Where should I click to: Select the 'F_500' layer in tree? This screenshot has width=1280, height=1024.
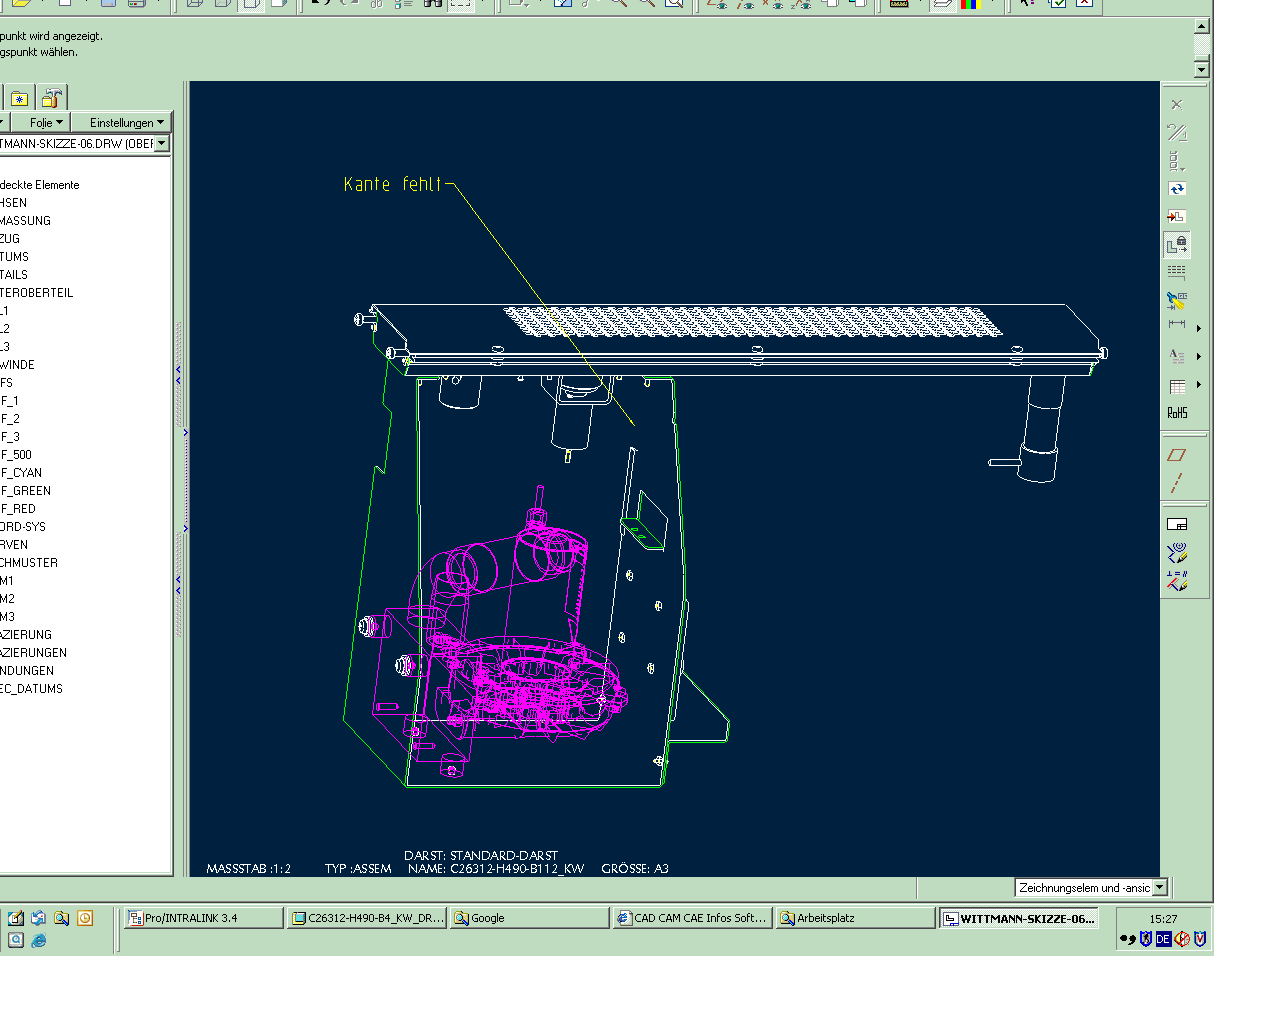tap(16, 455)
